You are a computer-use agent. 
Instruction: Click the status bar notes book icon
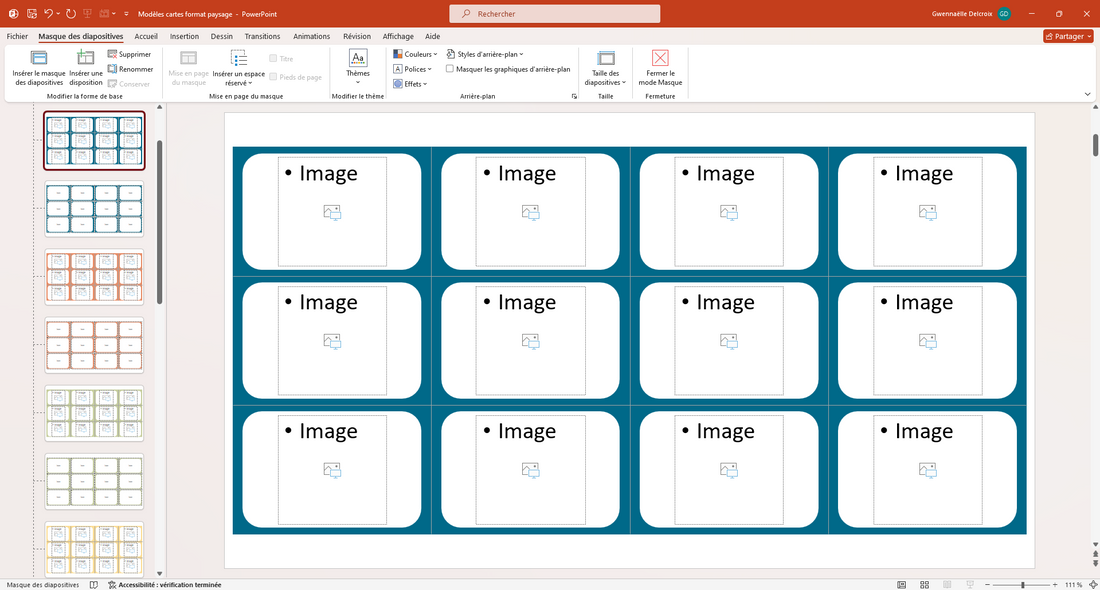(94, 584)
